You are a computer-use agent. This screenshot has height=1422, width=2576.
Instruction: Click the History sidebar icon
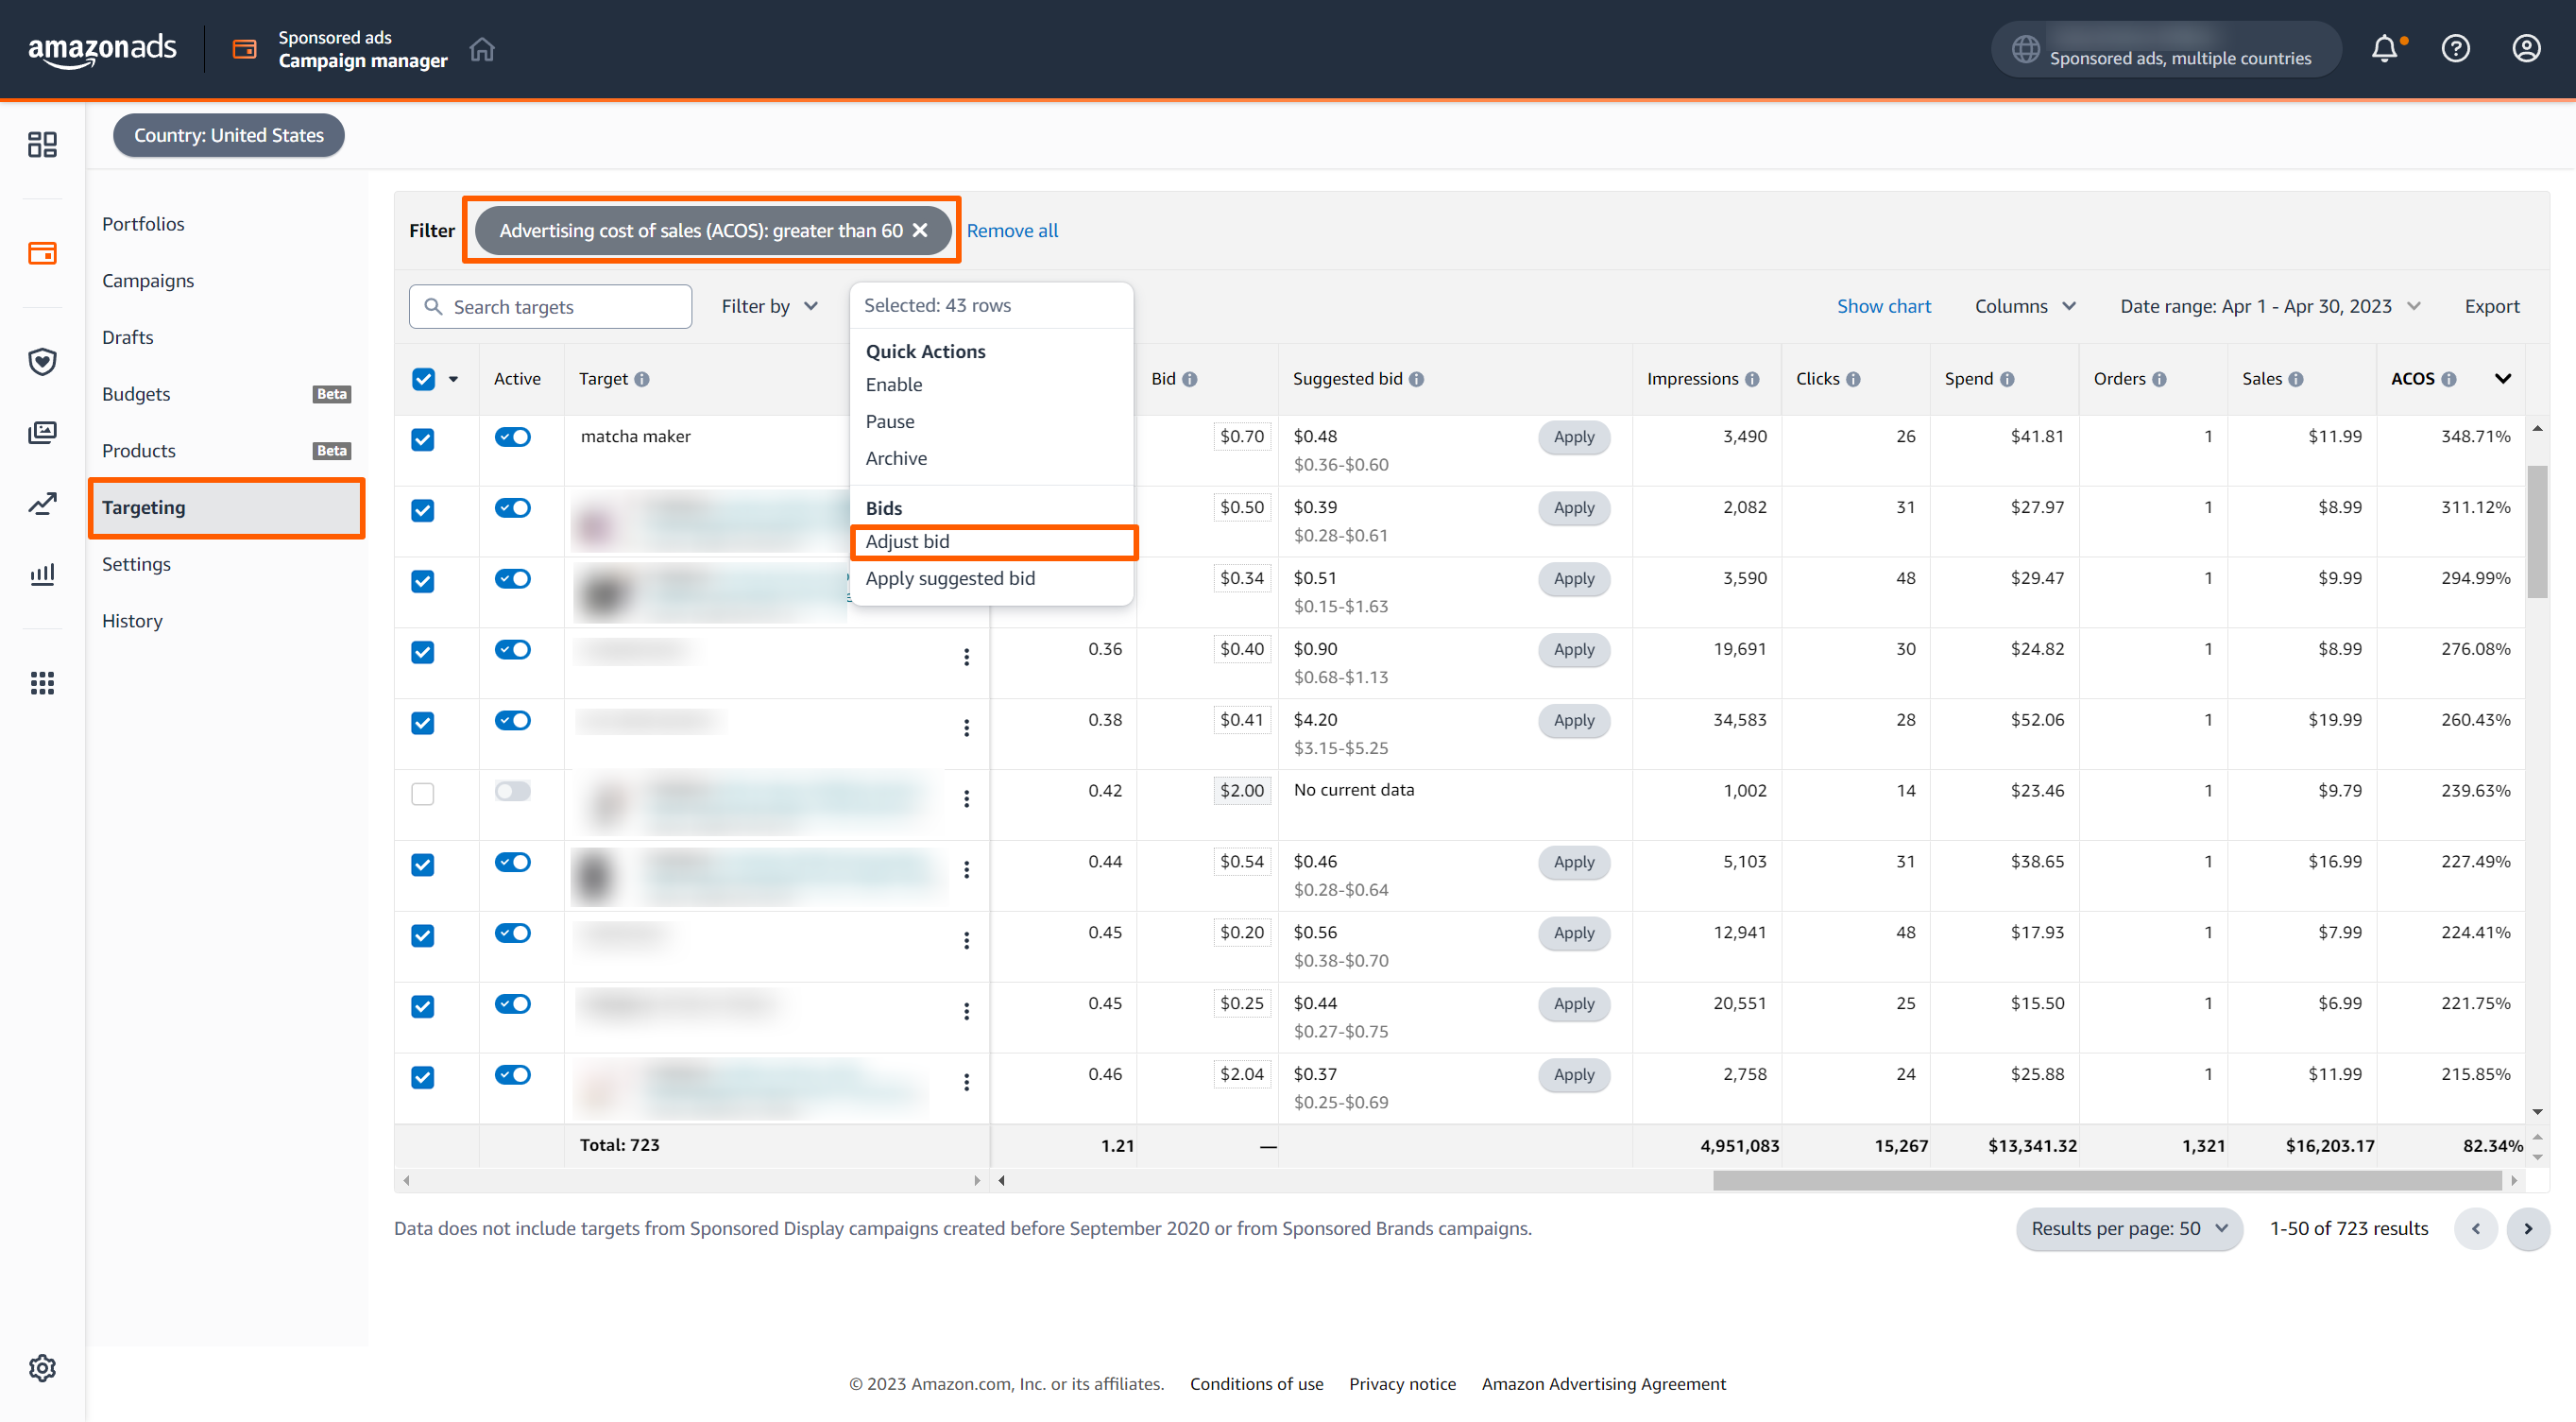click(131, 618)
